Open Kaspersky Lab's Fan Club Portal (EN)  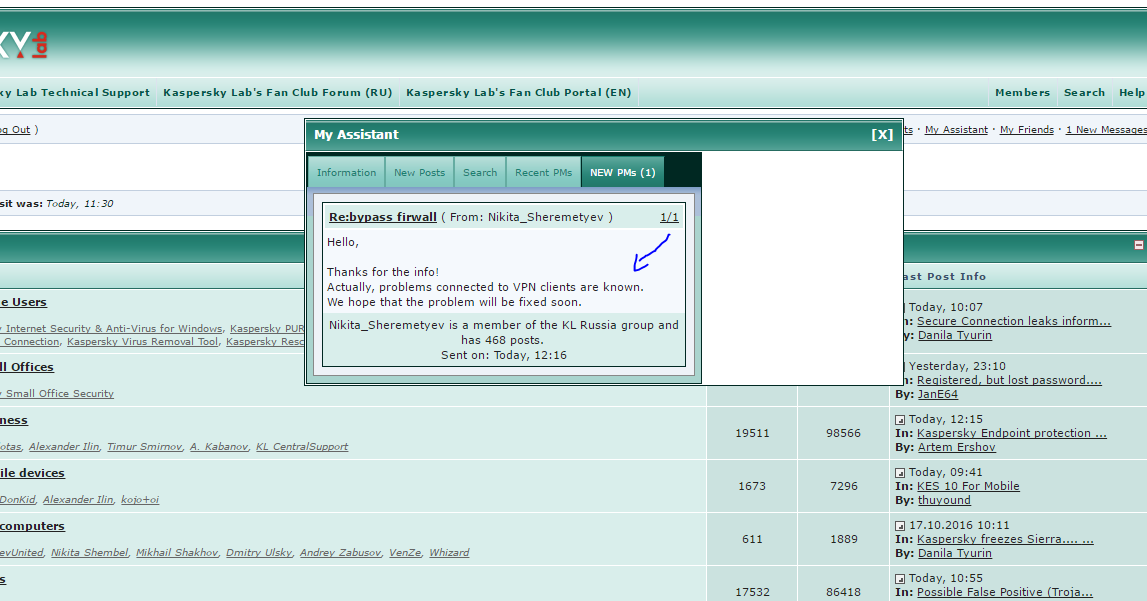pos(519,93)
